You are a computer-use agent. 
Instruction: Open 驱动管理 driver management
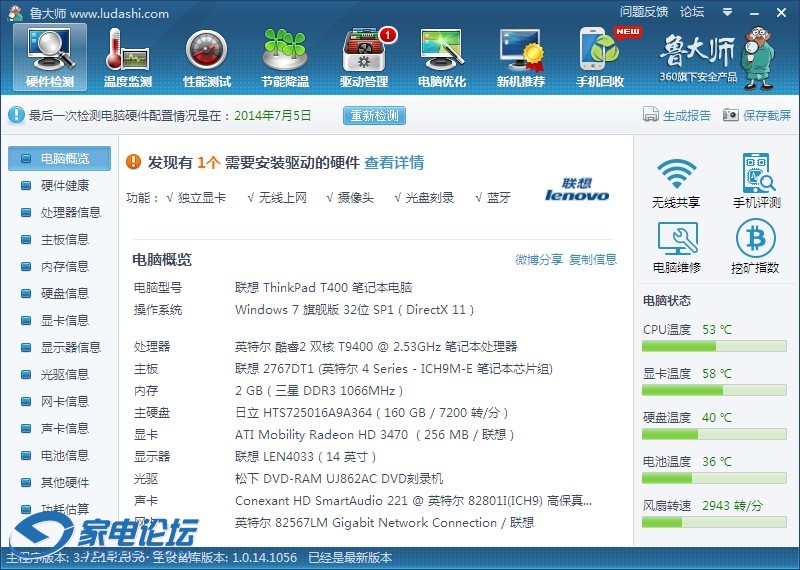click(364, 57)
